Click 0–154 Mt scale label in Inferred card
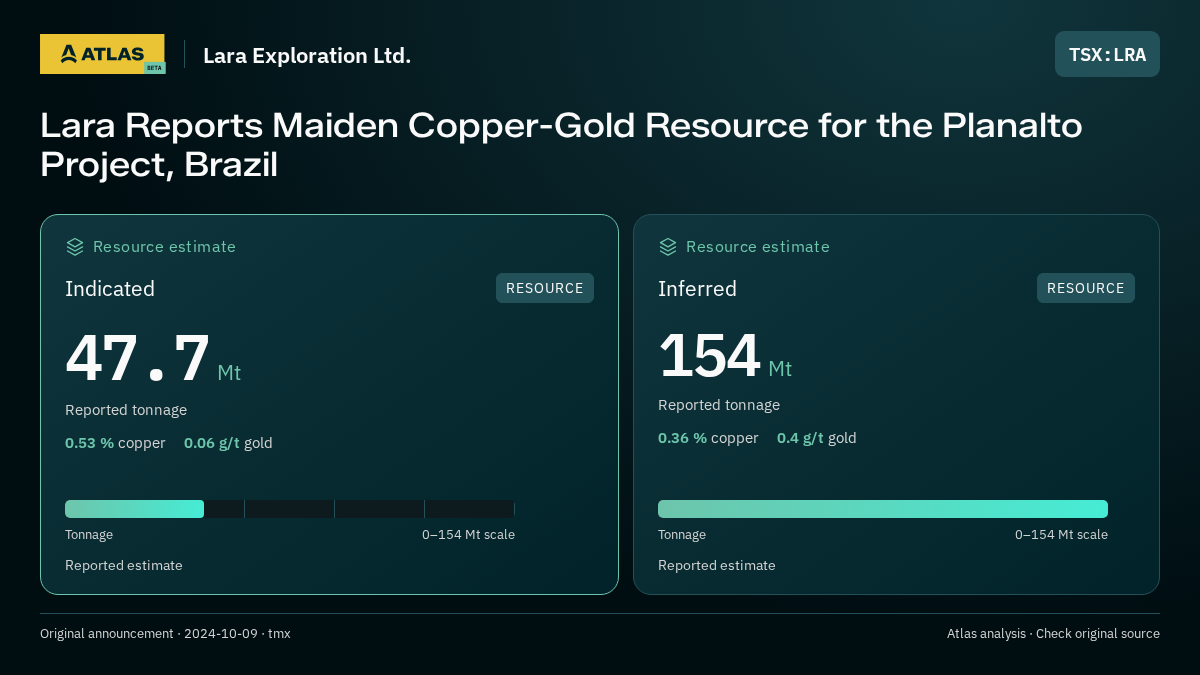This screenshot has width=1200, height=675. click(x=1061, y=535)
